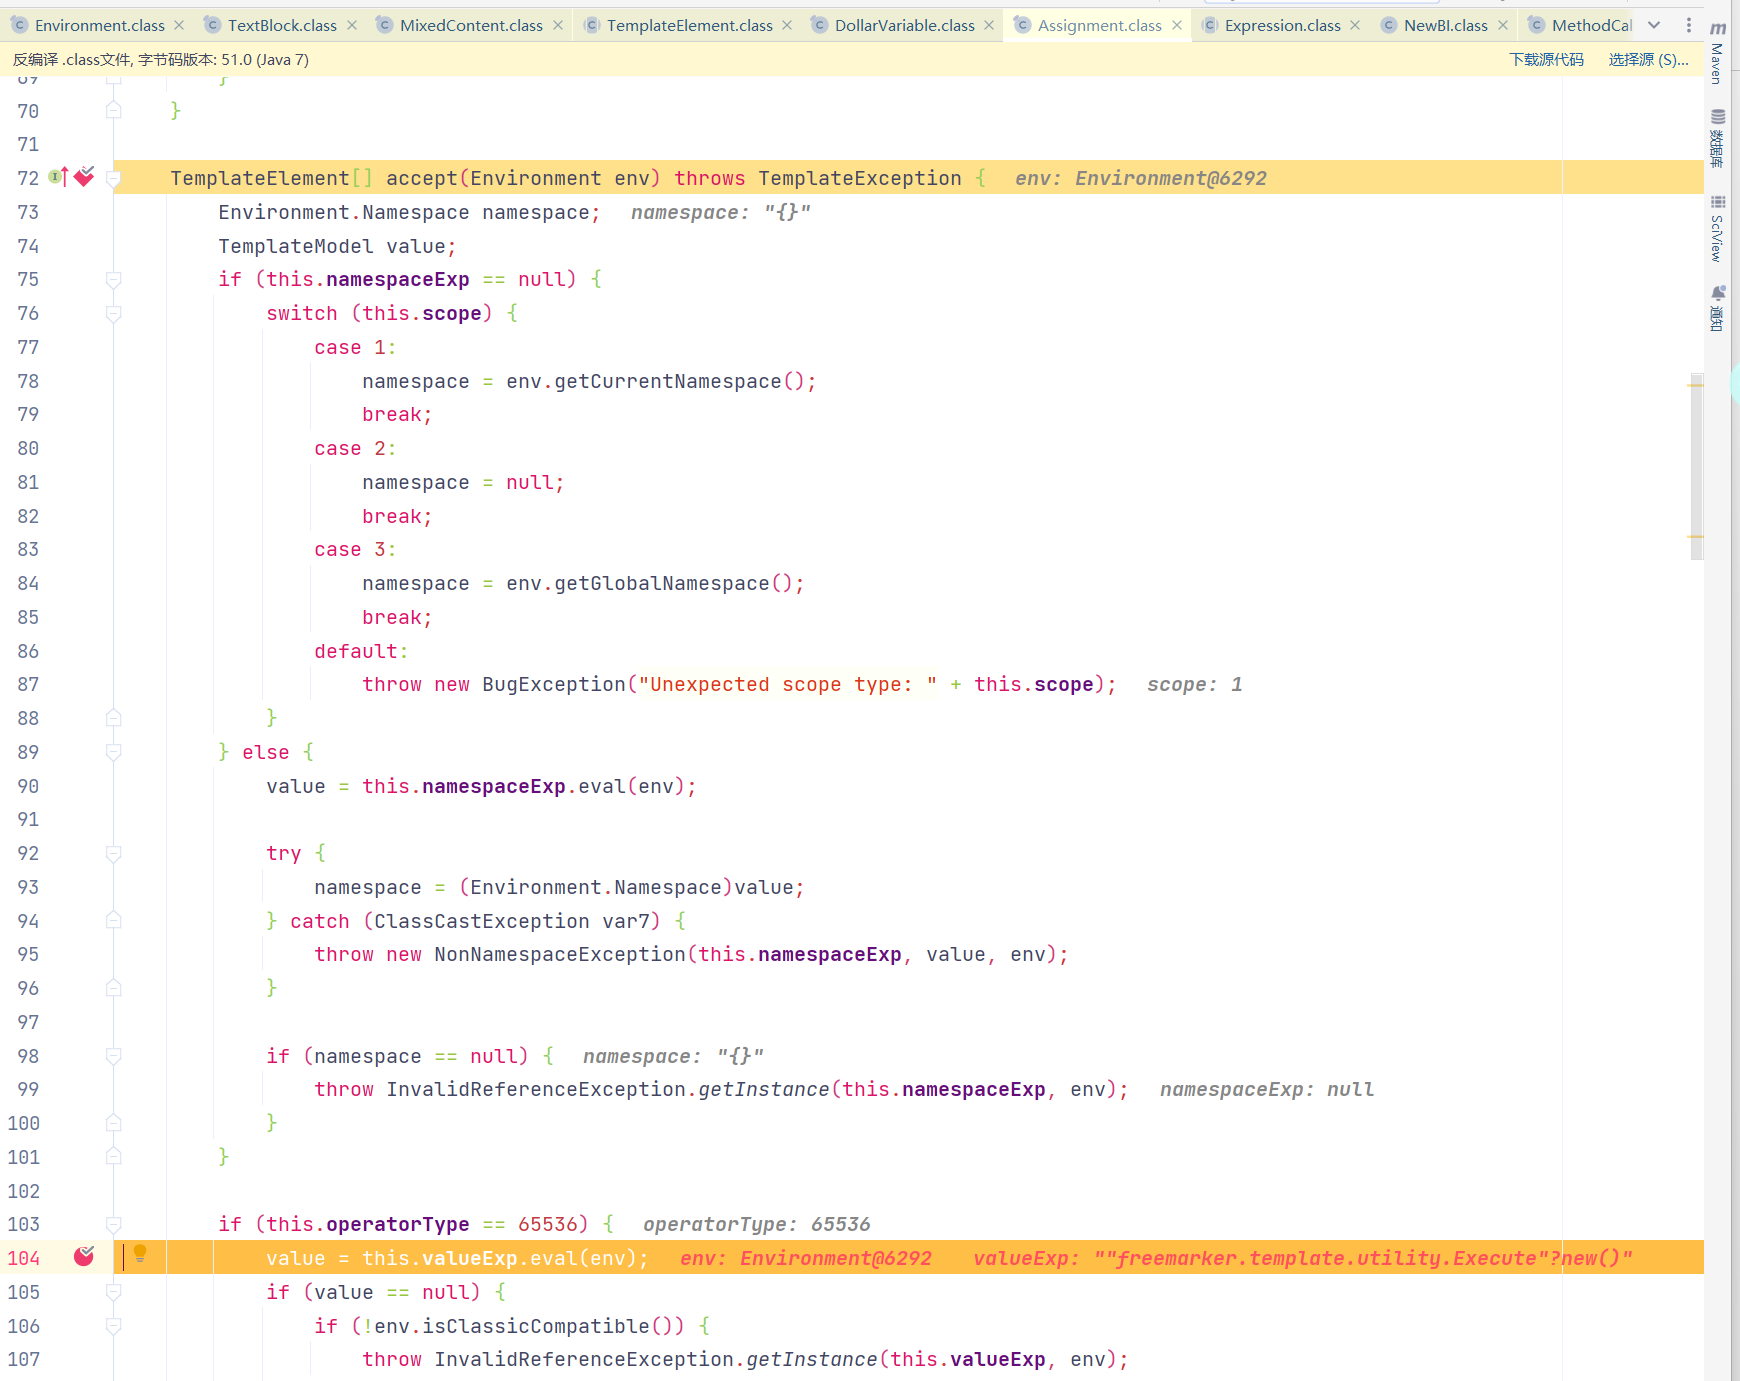
Task: Click the 下载源代码 download sources link
Action: (x=1547, y=60)
